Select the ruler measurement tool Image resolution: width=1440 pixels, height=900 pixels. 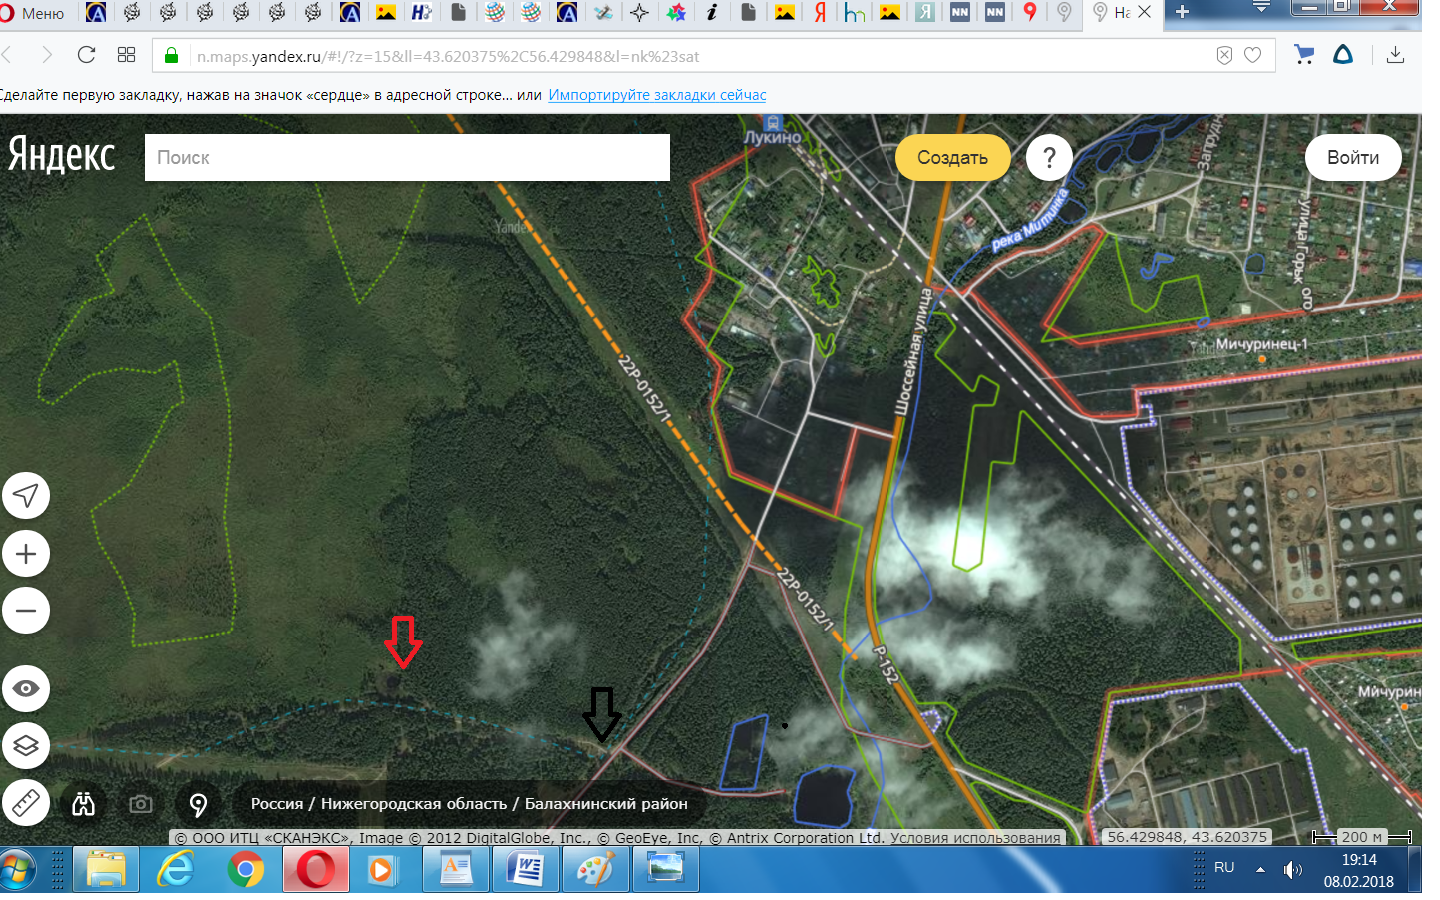click(26, 802)
